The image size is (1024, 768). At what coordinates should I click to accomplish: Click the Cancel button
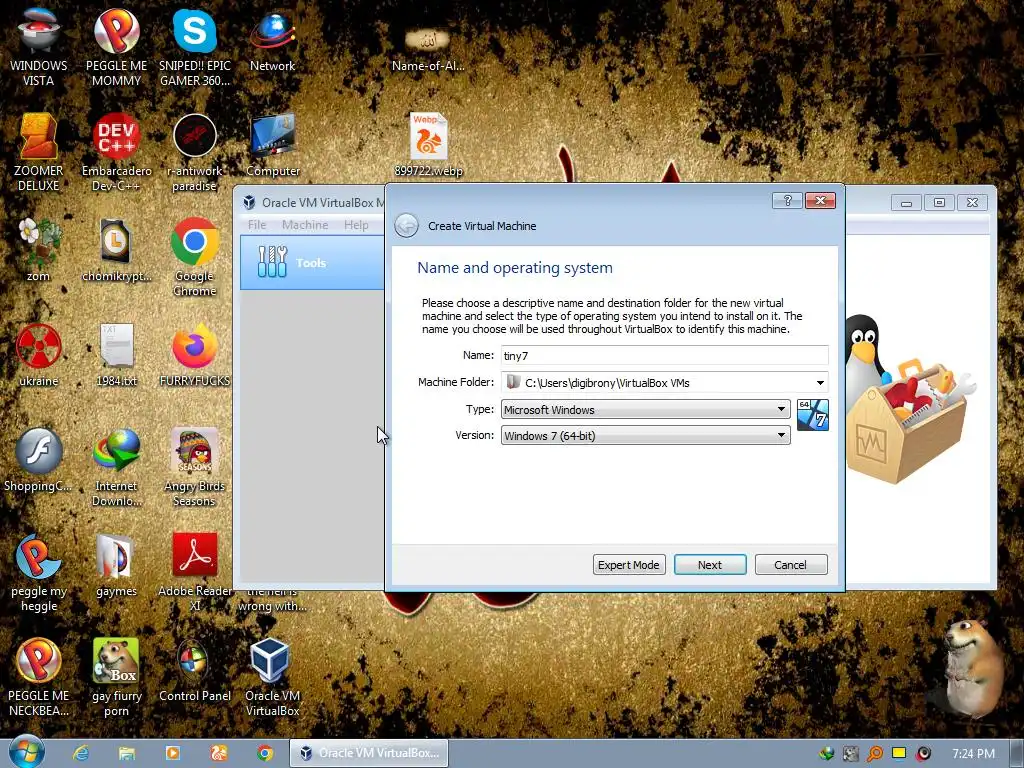(x=791, y=565)
